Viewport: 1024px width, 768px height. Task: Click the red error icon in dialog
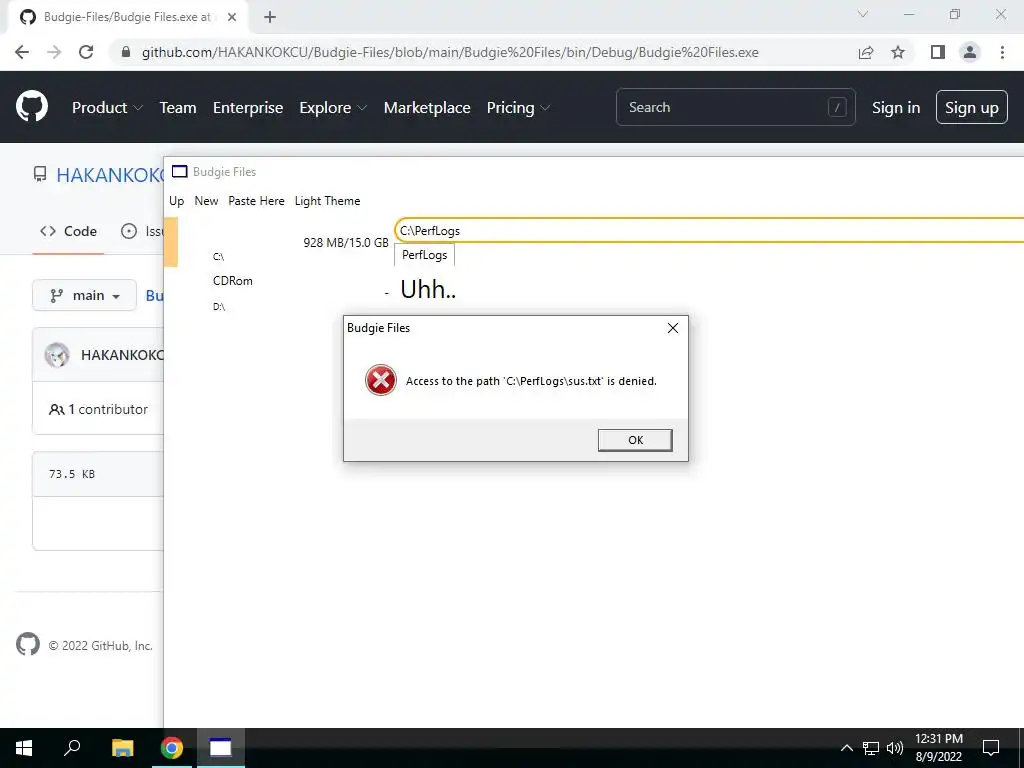click(x=381, y=380)
